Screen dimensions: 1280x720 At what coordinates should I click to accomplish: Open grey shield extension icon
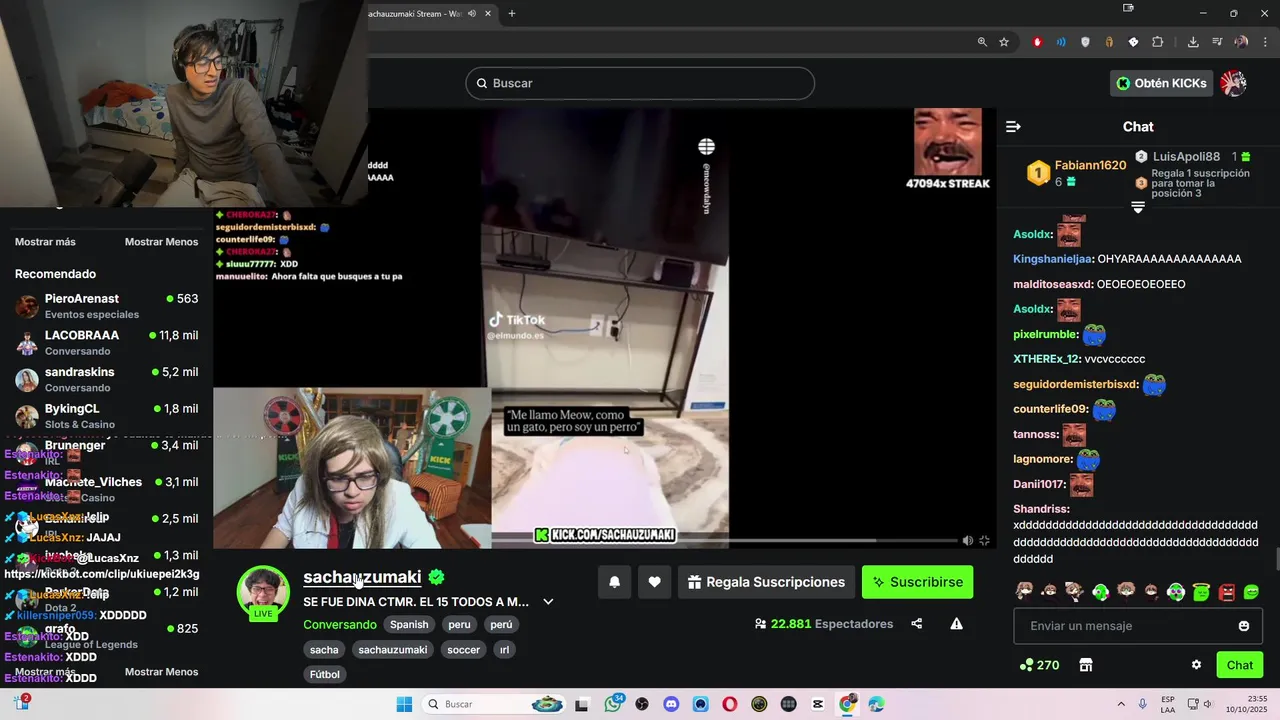pos(1085,42)
